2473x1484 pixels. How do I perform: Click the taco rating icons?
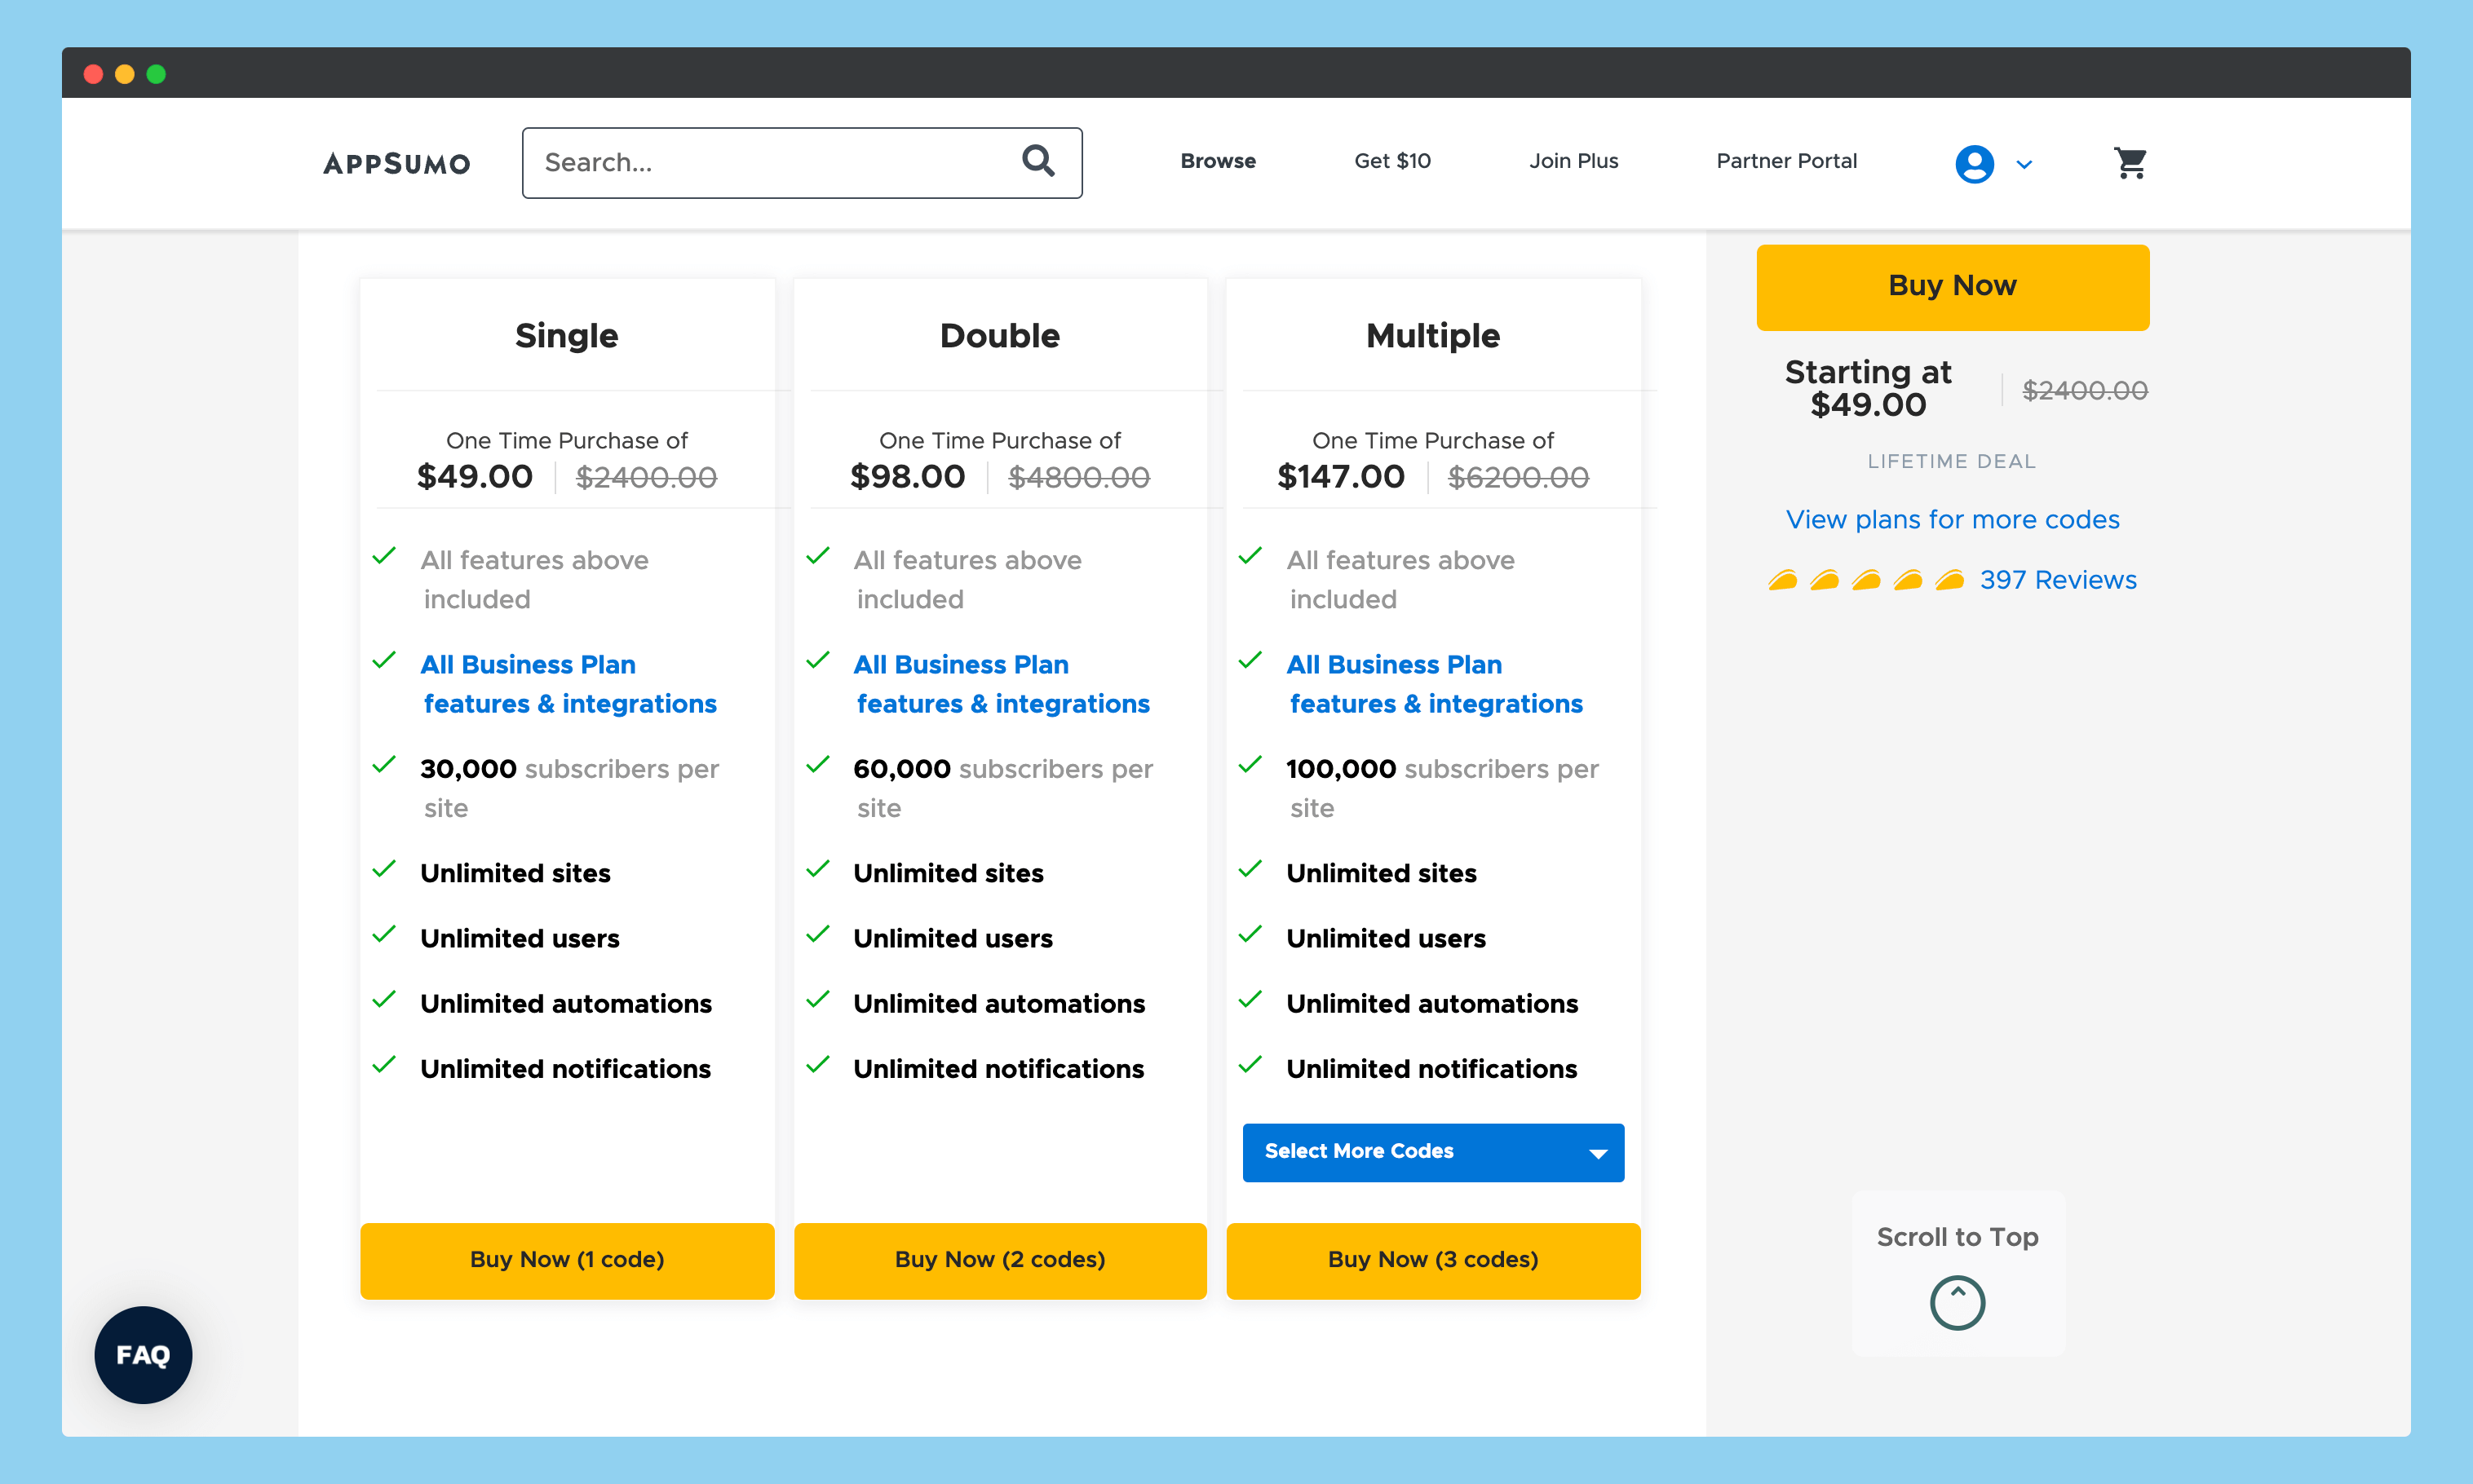pyautogui.click(x=1865, y=580)
